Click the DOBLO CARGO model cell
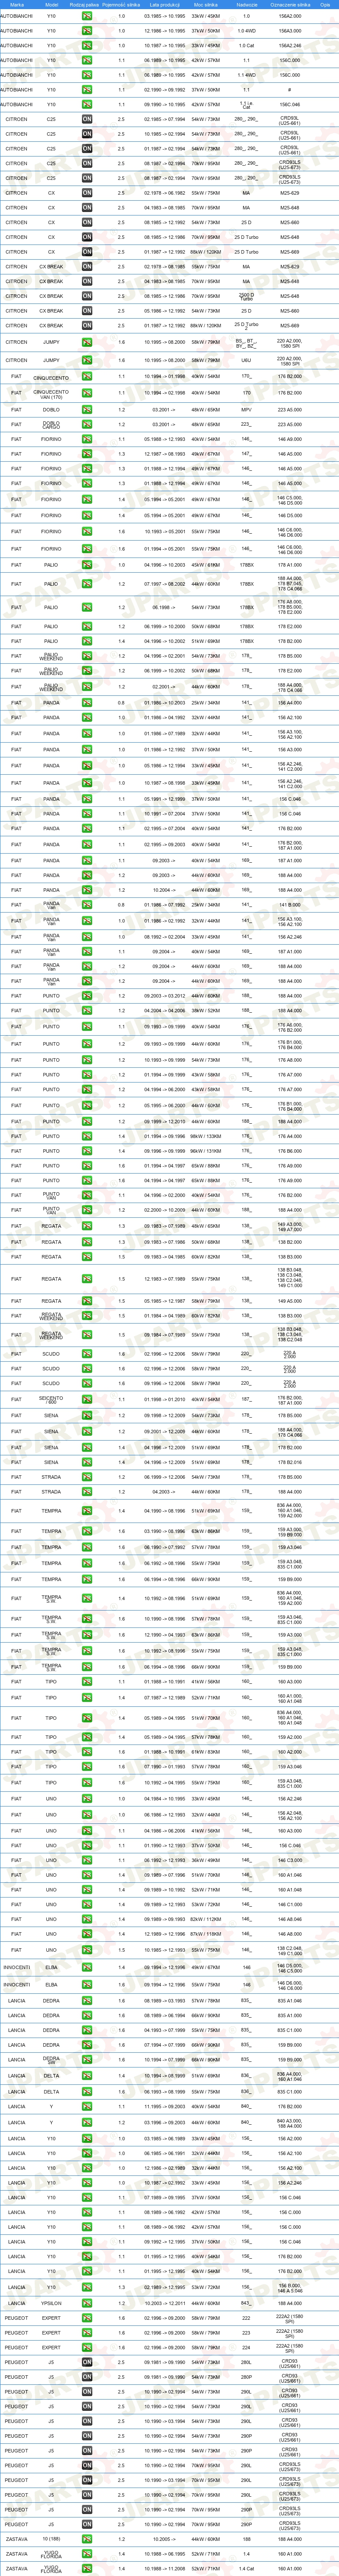Image resolution: width=339 pixels, height=2576 pixels. coord(51,424)
